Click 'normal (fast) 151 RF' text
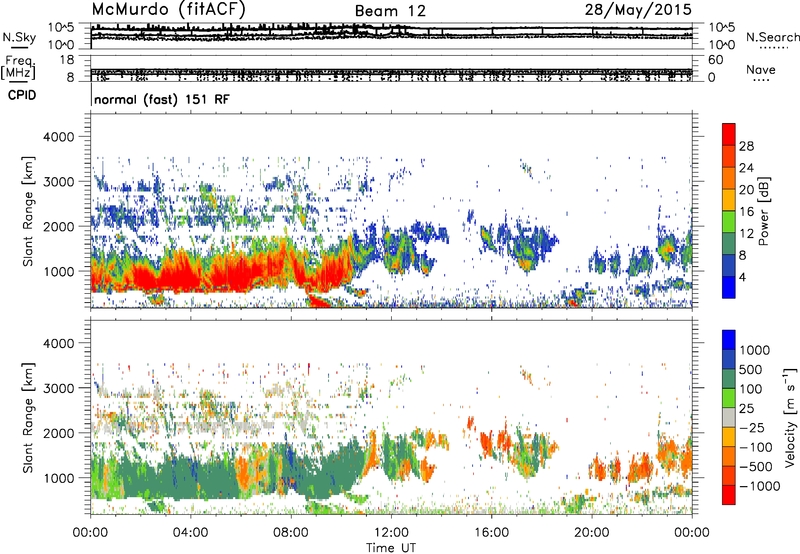This screenshot has width=800, height=554. tap(162, 99)
